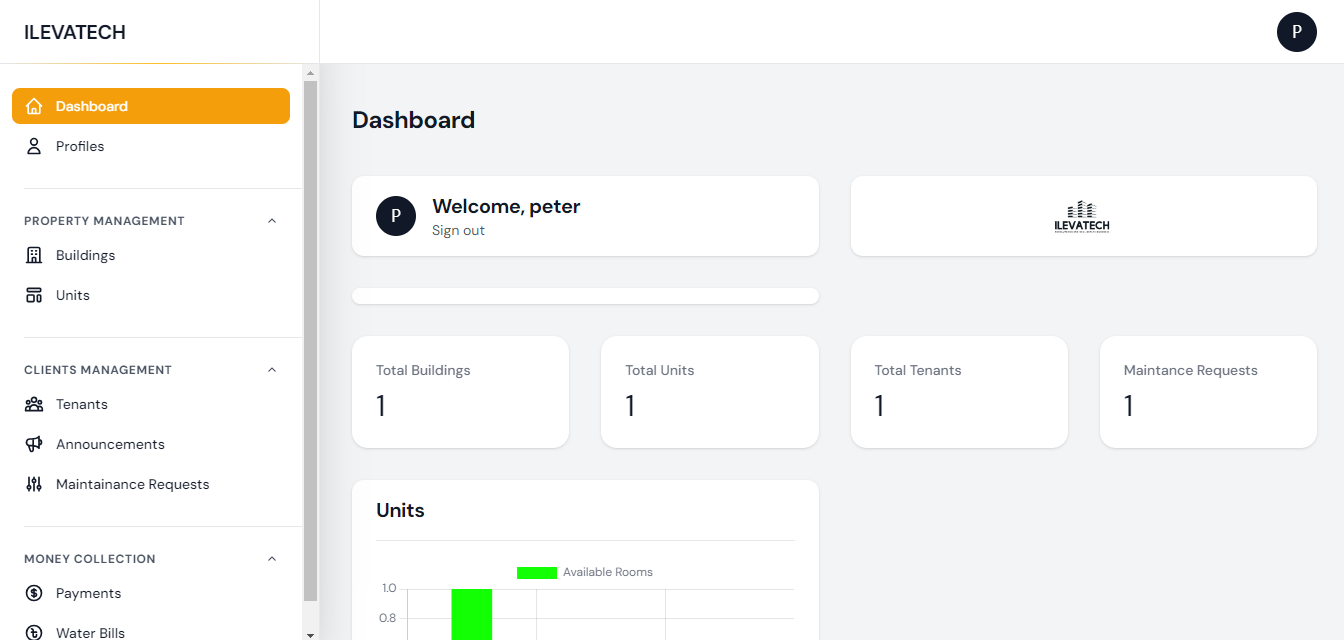Click the Dashboard home icon in the sidebar
The height and width of the screenshot is (640, 1344).
tap(34, 106)
